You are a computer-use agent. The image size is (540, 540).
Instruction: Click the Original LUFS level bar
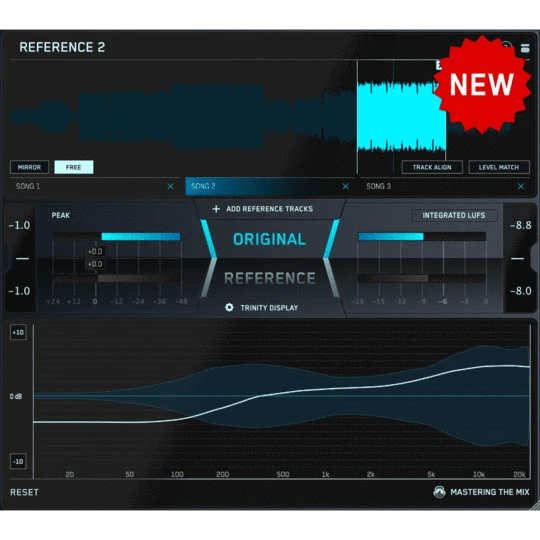tap(391, 236)
